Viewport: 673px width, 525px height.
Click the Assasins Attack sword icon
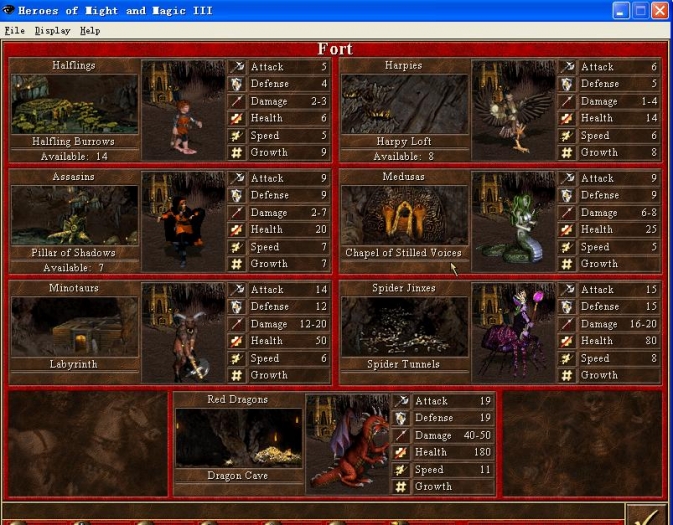click(236, 178)
